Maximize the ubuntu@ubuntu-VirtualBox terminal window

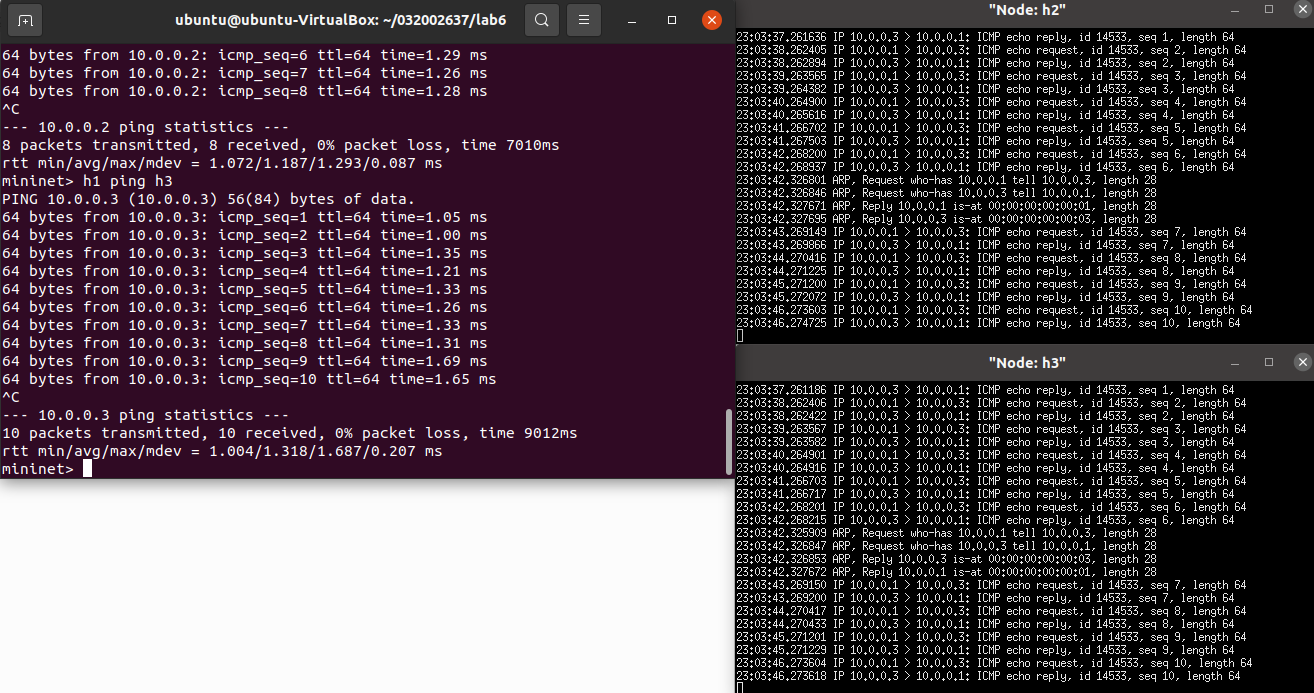pyautogui.click(x=672, y=20)
